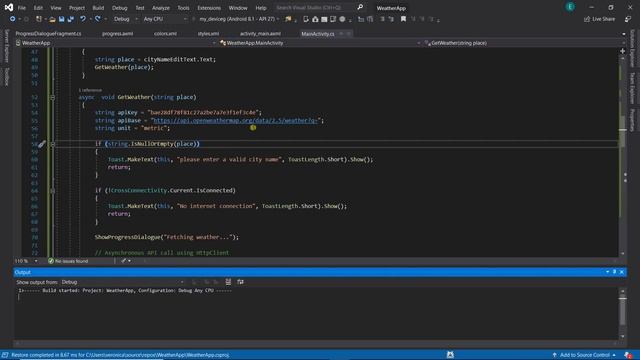This screenshot has width=640, height=360.
Task: Open the Analyze menu
Action: click(x=161, y=8)
